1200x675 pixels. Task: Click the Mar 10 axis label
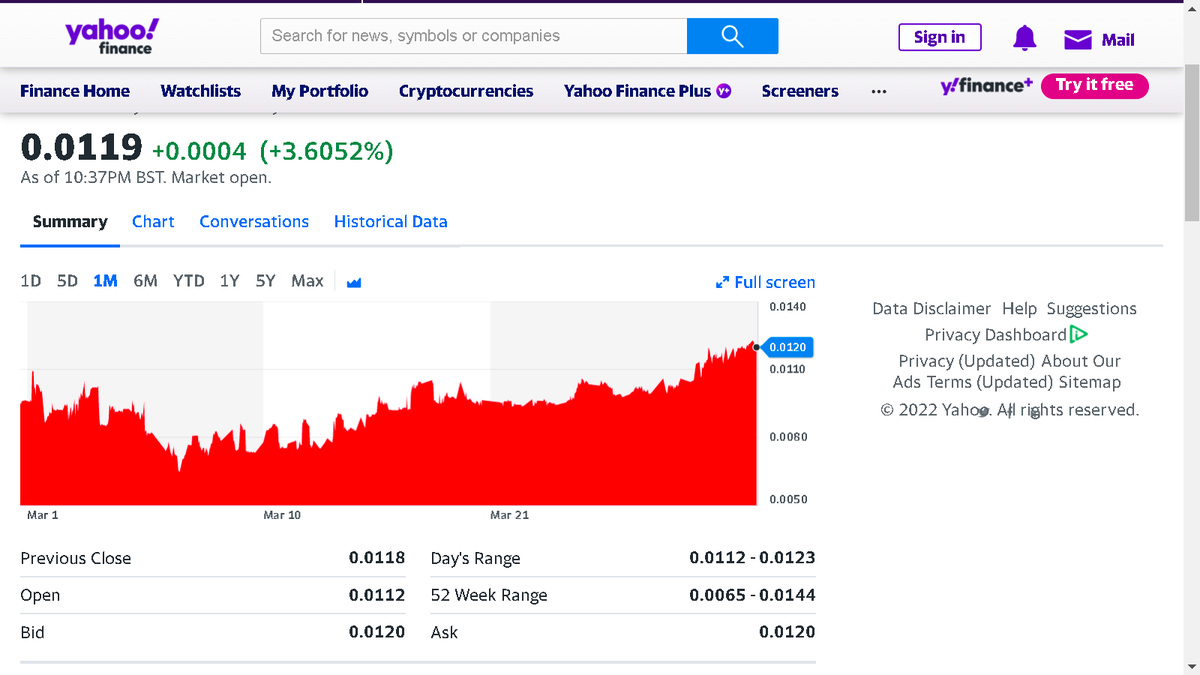click(282, 515)
